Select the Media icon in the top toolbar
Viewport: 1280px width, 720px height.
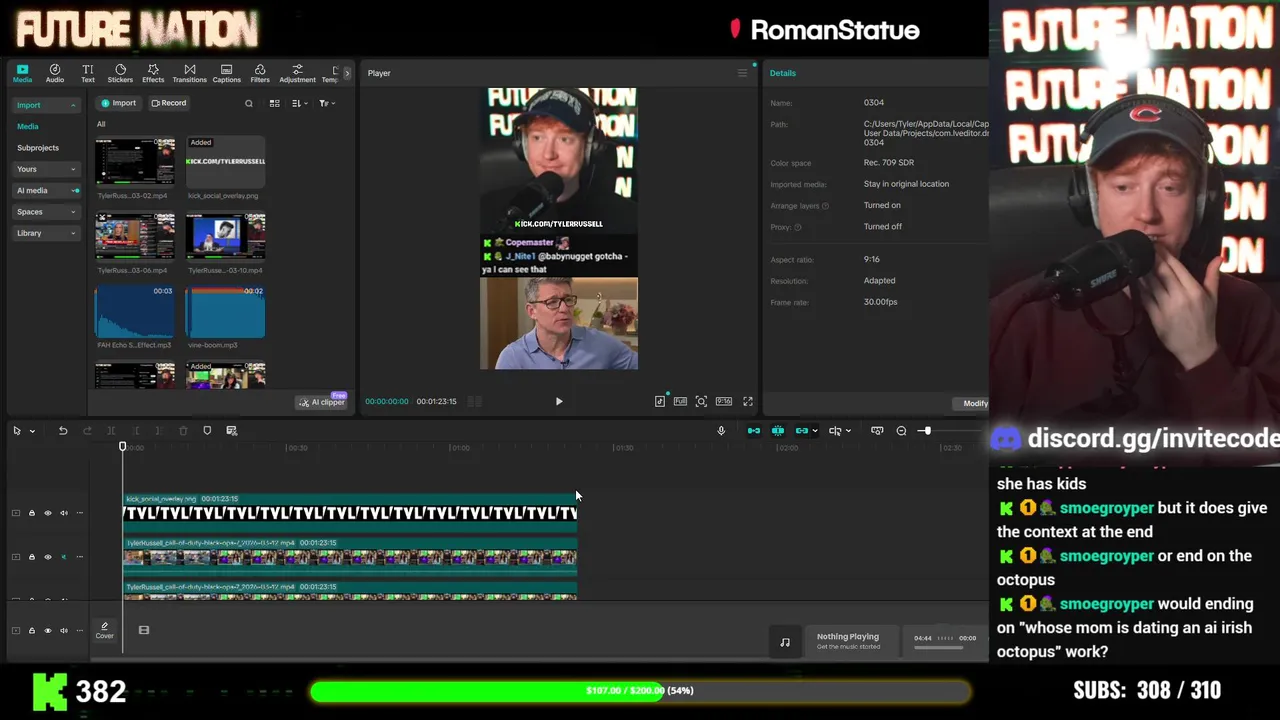pos(22,73)
